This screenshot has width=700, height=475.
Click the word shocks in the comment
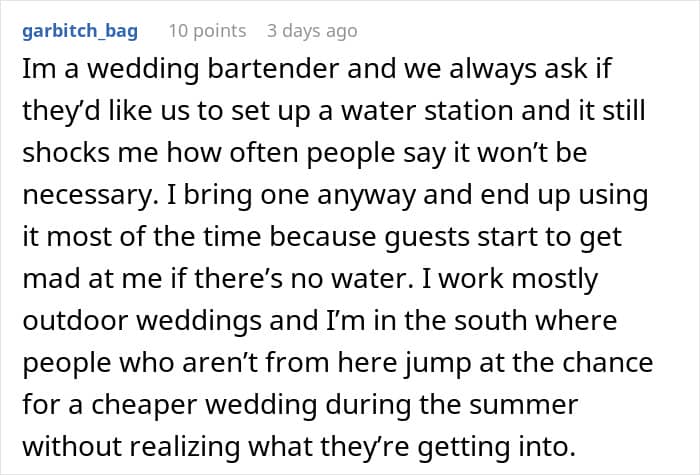[x=66, y=152]
